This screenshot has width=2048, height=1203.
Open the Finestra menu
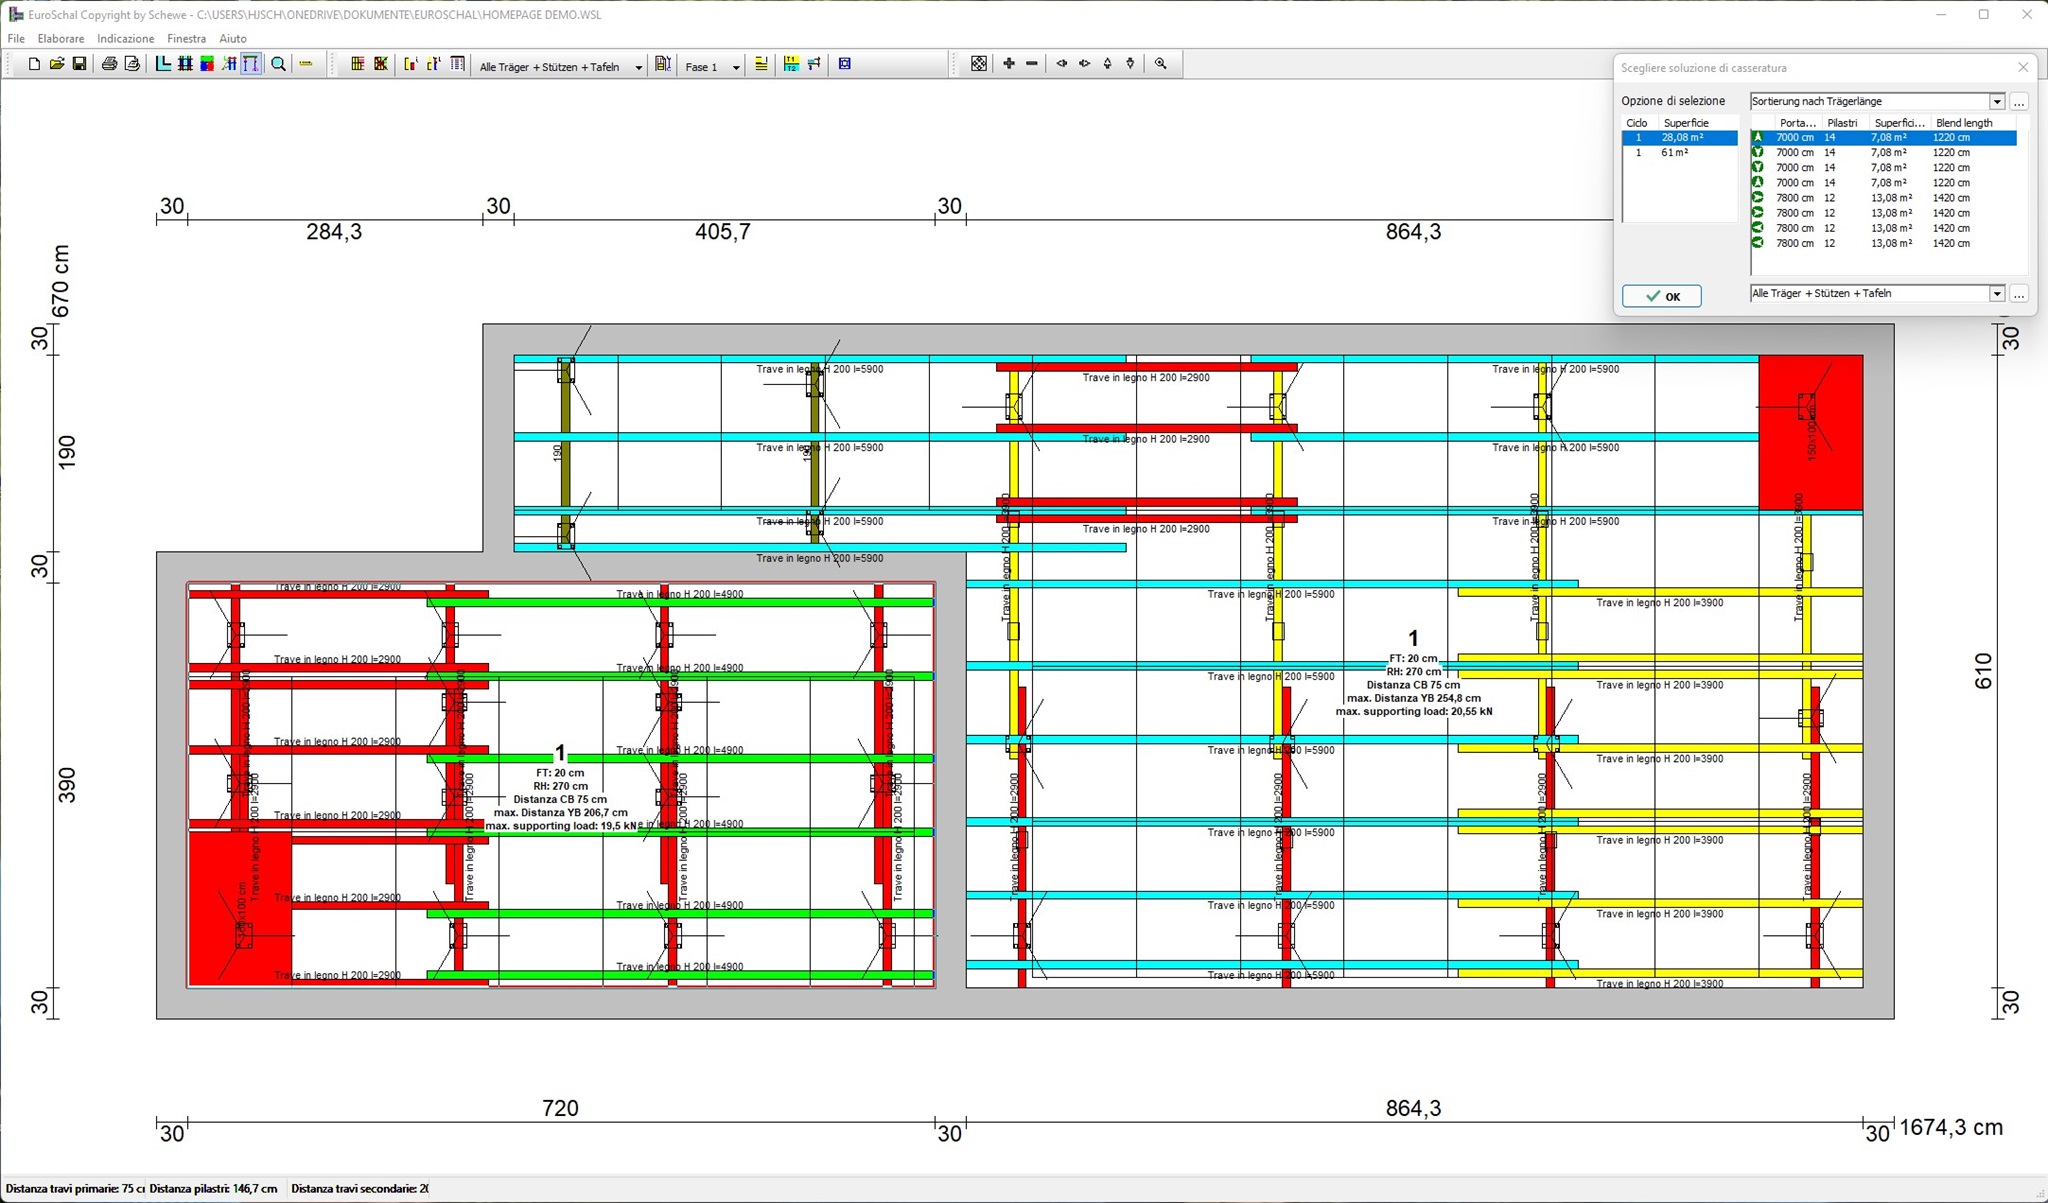coord(186,39)
